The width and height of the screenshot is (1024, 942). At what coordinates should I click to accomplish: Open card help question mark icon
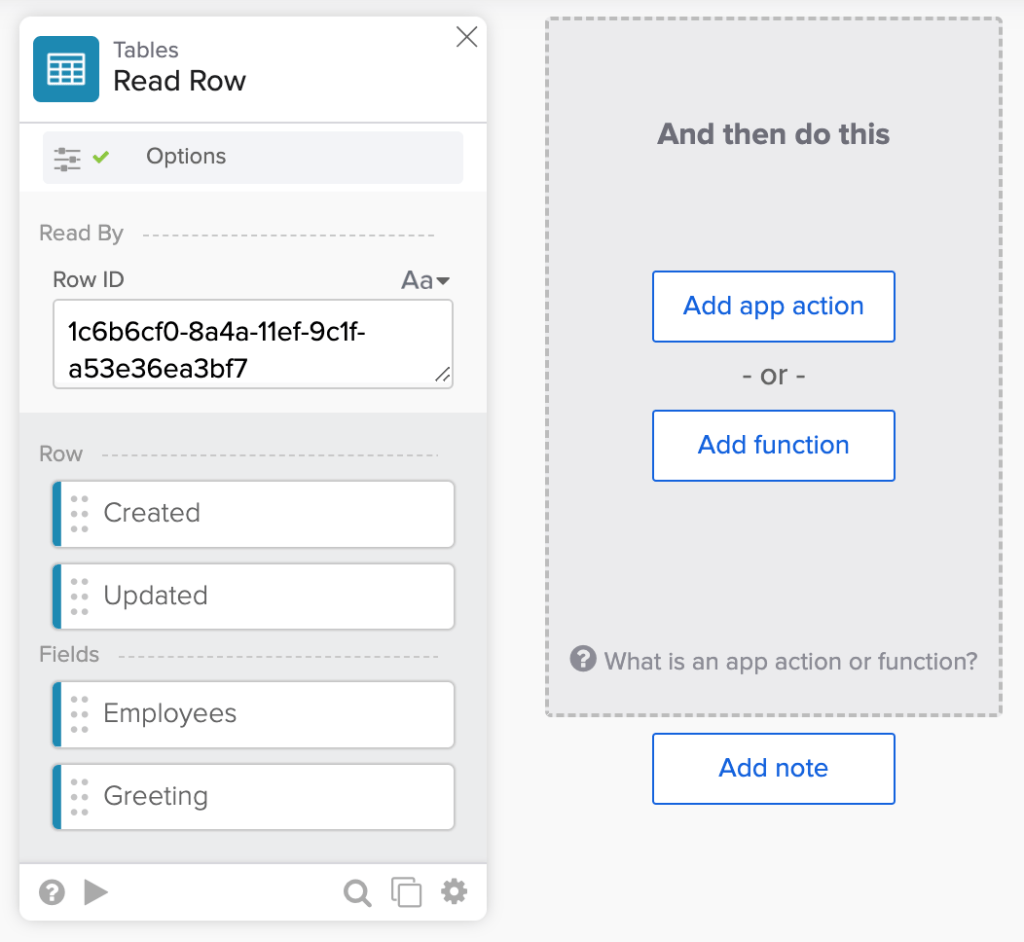tap(52, 892)
